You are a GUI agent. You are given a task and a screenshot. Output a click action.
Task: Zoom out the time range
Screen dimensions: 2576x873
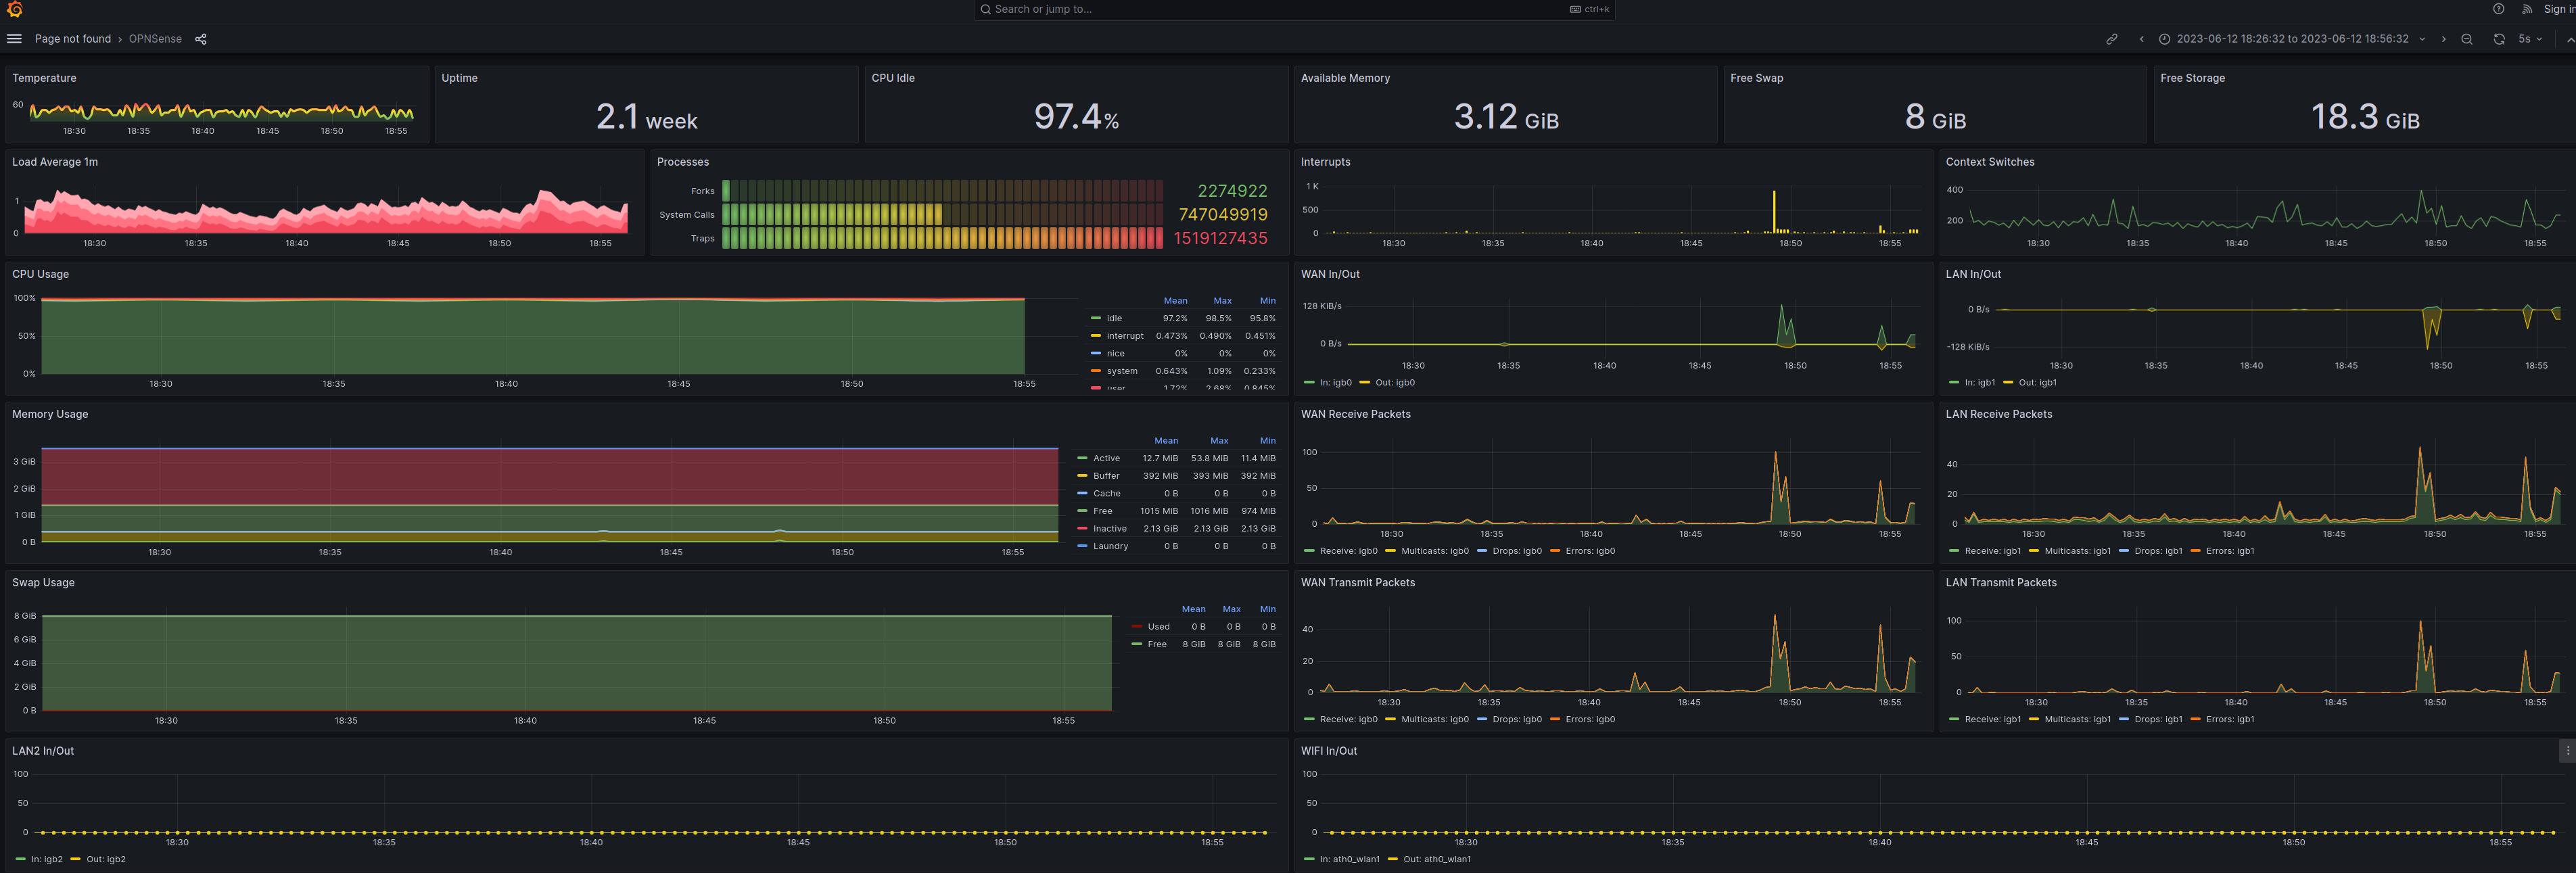point(2466,39)
